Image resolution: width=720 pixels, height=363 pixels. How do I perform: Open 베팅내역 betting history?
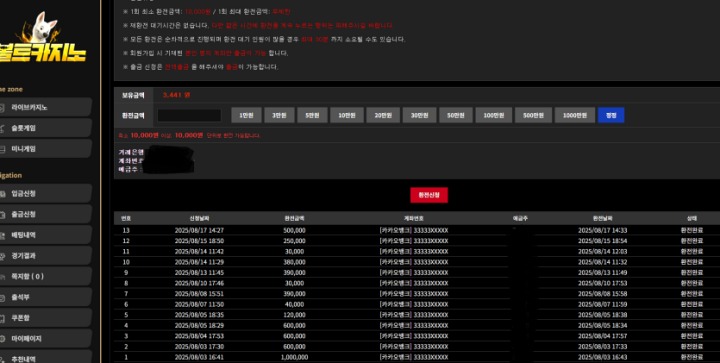[45, 235]
